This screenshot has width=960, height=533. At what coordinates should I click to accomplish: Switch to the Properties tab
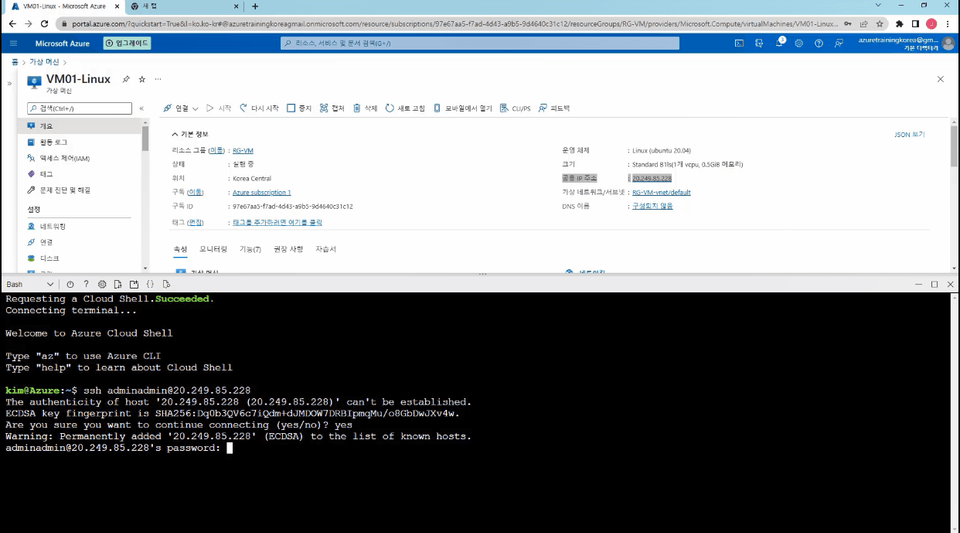pyautogui.click(x=180, y=249)
